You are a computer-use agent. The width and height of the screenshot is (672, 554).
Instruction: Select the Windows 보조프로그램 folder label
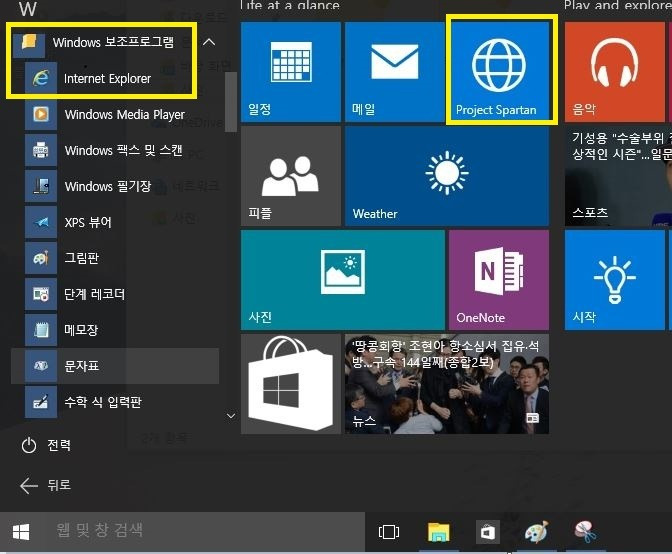(x=113, y=42)
